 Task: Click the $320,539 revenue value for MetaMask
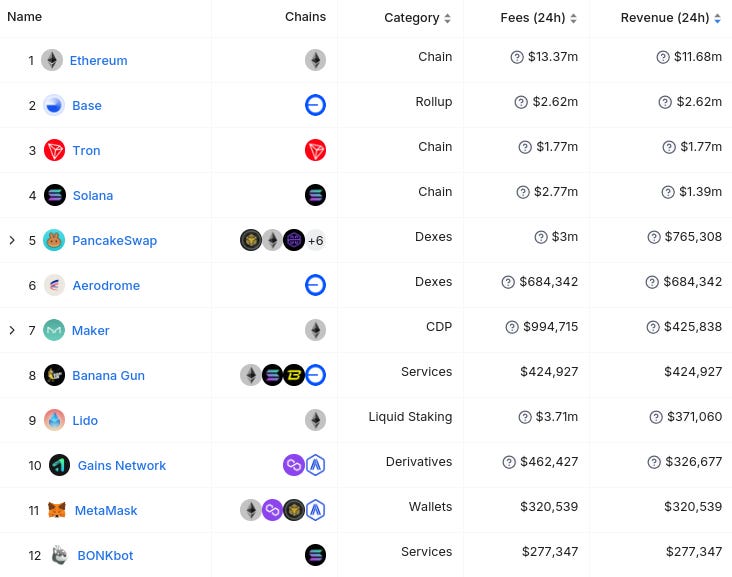point(693,507)
